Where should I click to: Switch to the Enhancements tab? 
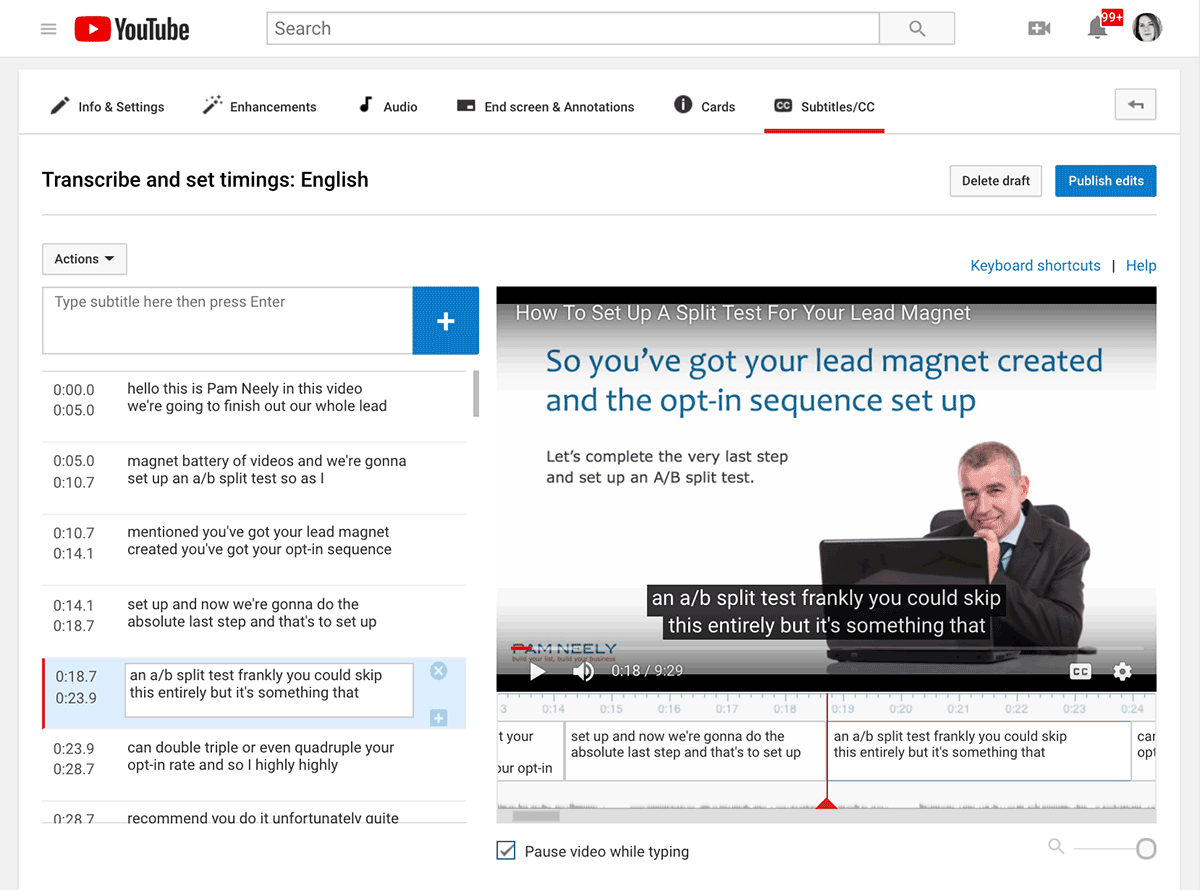click(259, 106)
